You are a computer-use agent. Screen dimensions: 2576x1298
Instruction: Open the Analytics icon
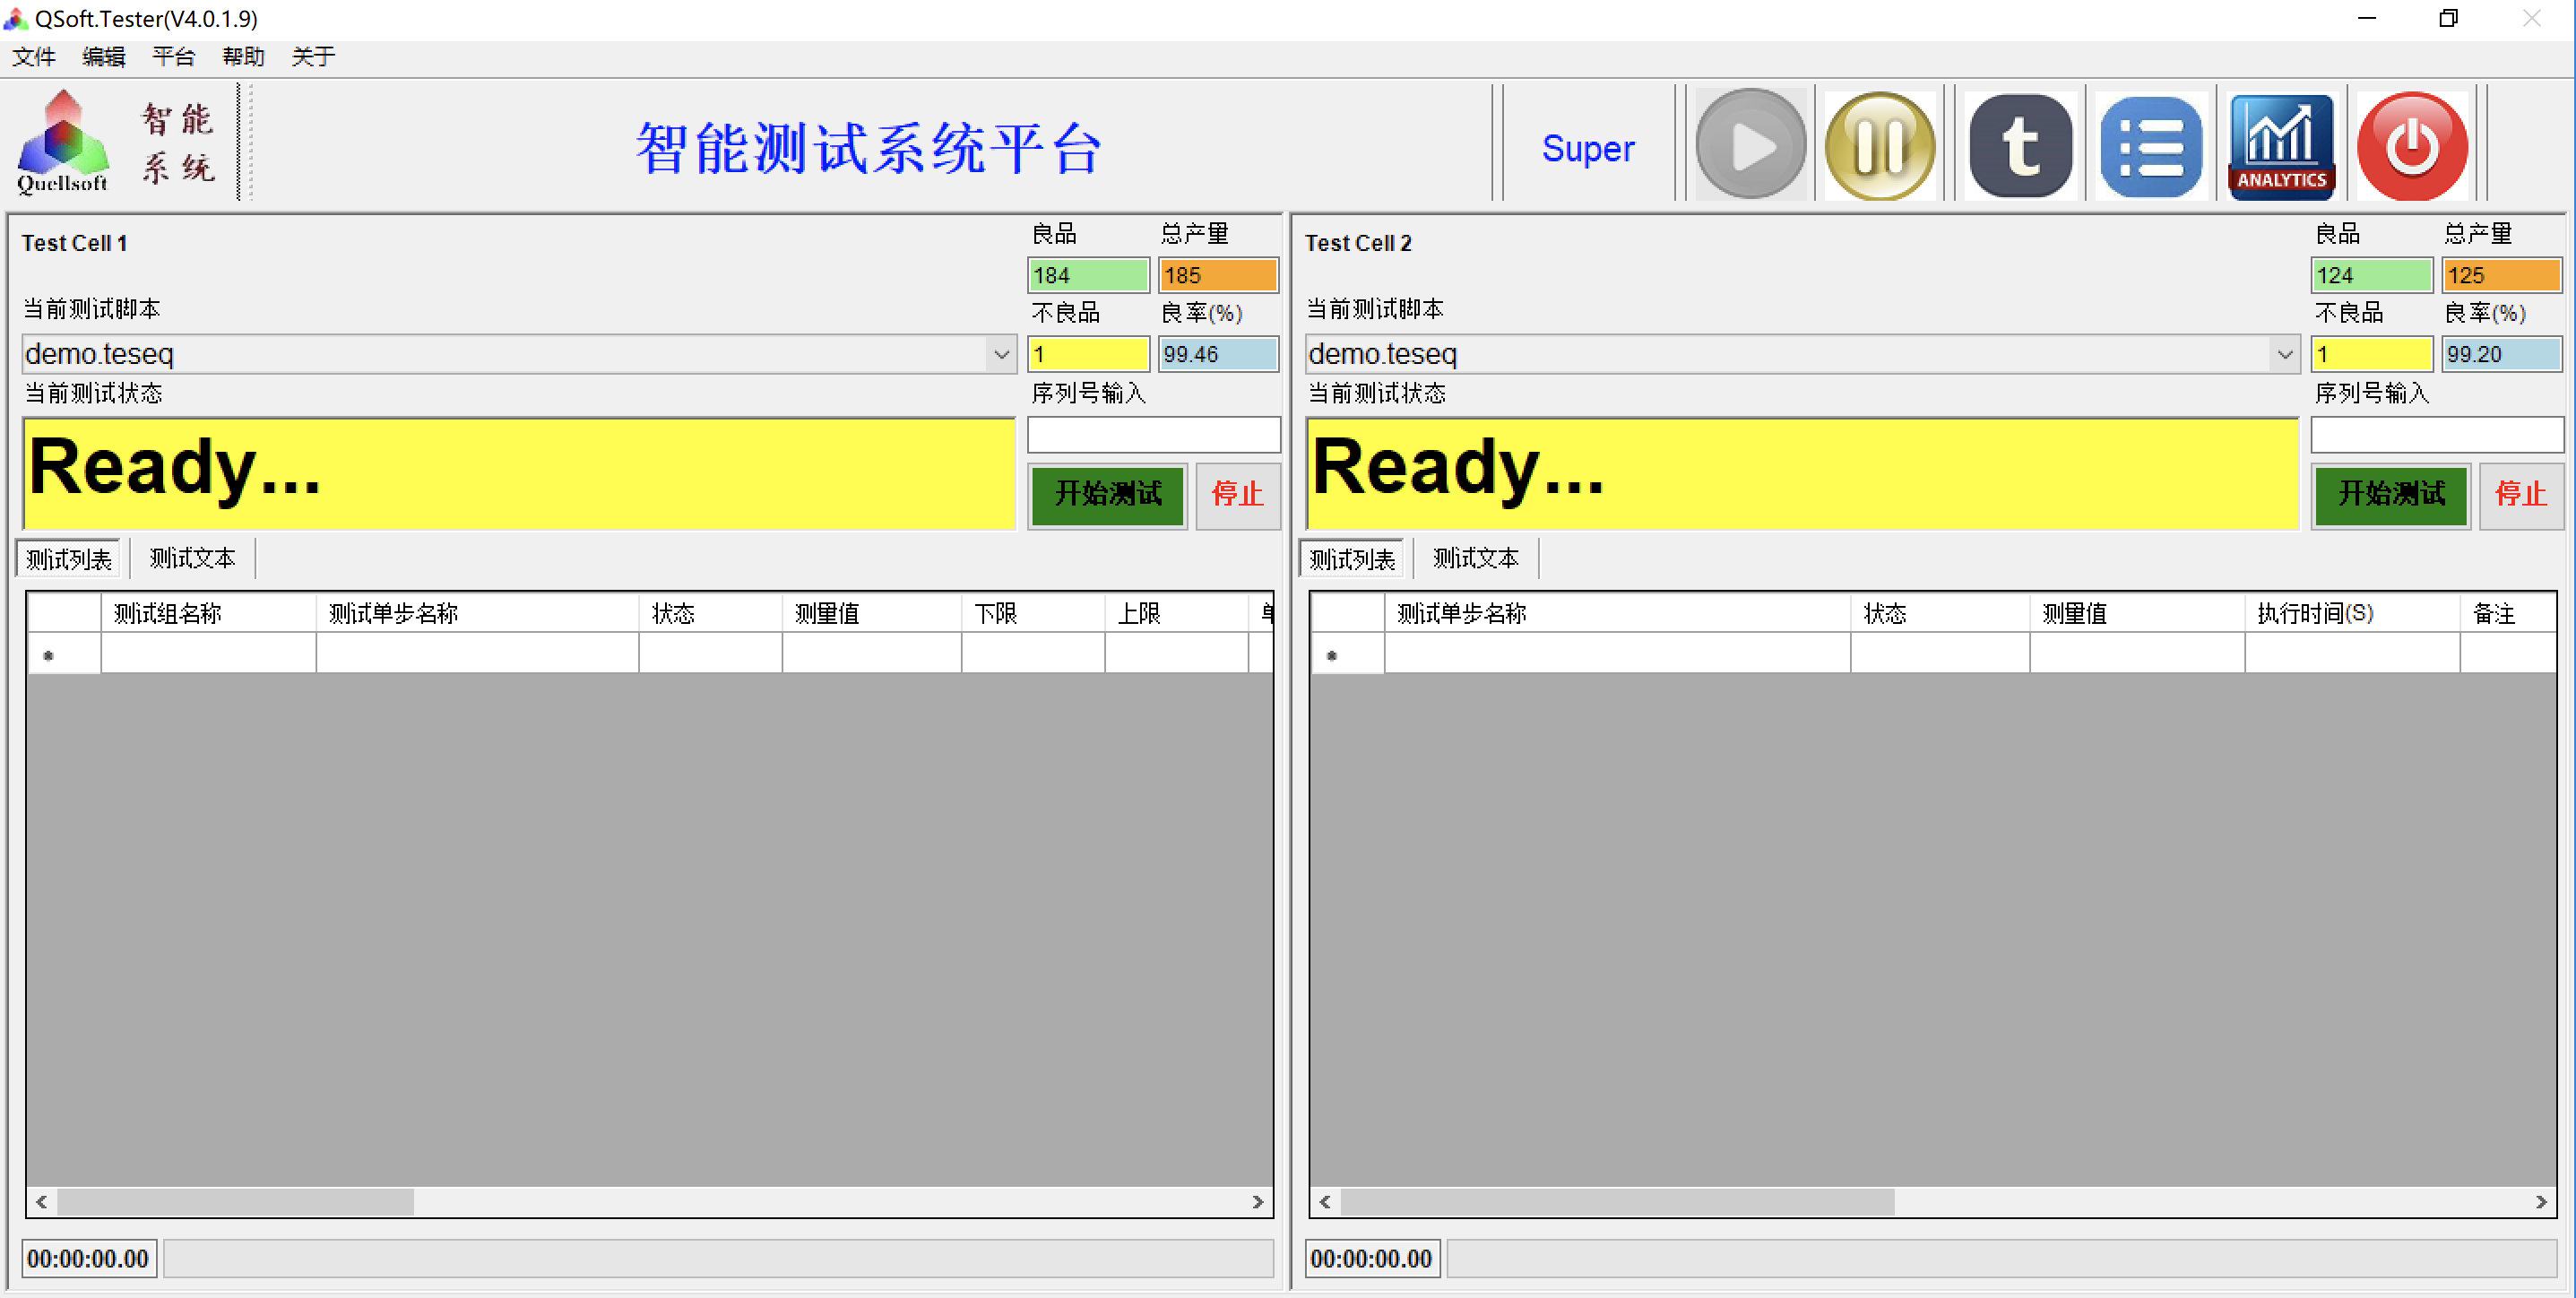click(x=2281, y=146)
